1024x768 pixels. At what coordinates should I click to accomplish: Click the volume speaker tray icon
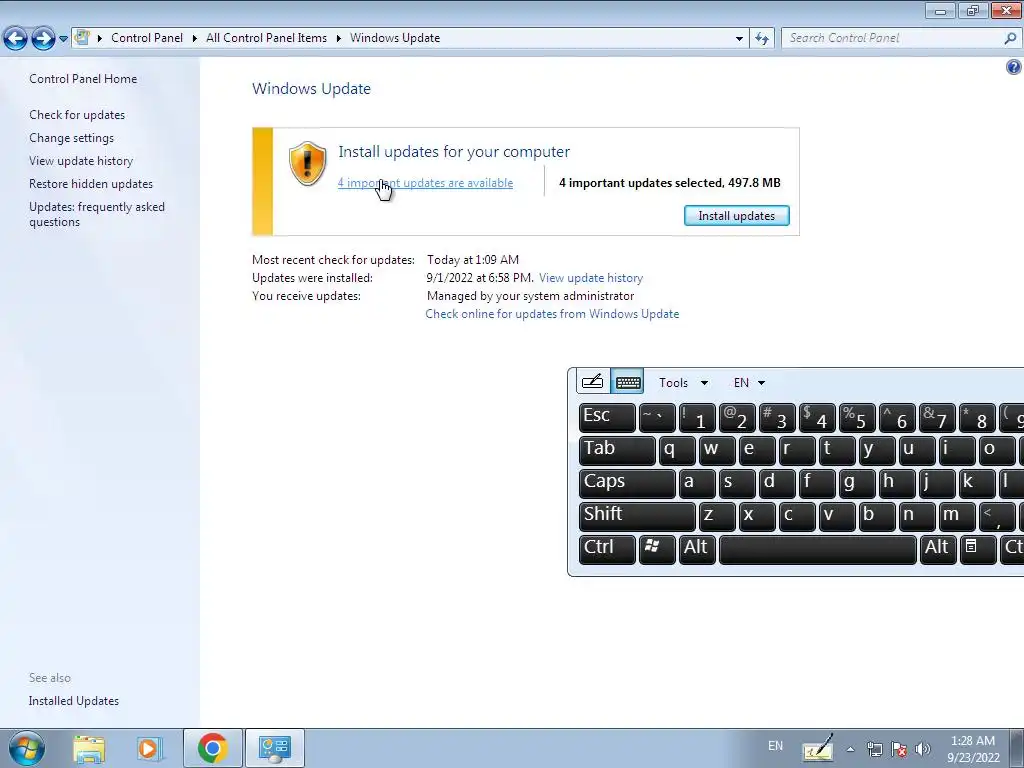tap(922, 749)
